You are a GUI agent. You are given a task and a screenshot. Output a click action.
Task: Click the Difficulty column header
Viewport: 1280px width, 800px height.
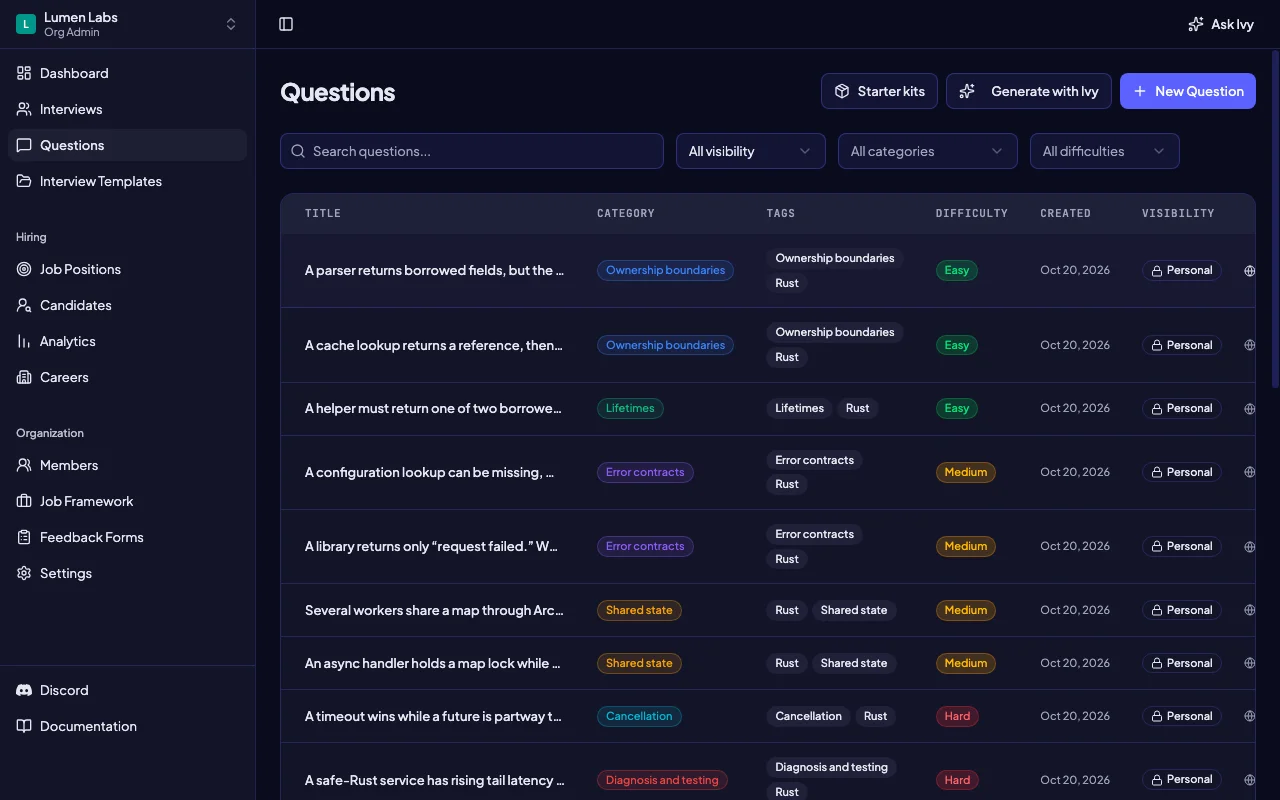[x=972, y=213]
